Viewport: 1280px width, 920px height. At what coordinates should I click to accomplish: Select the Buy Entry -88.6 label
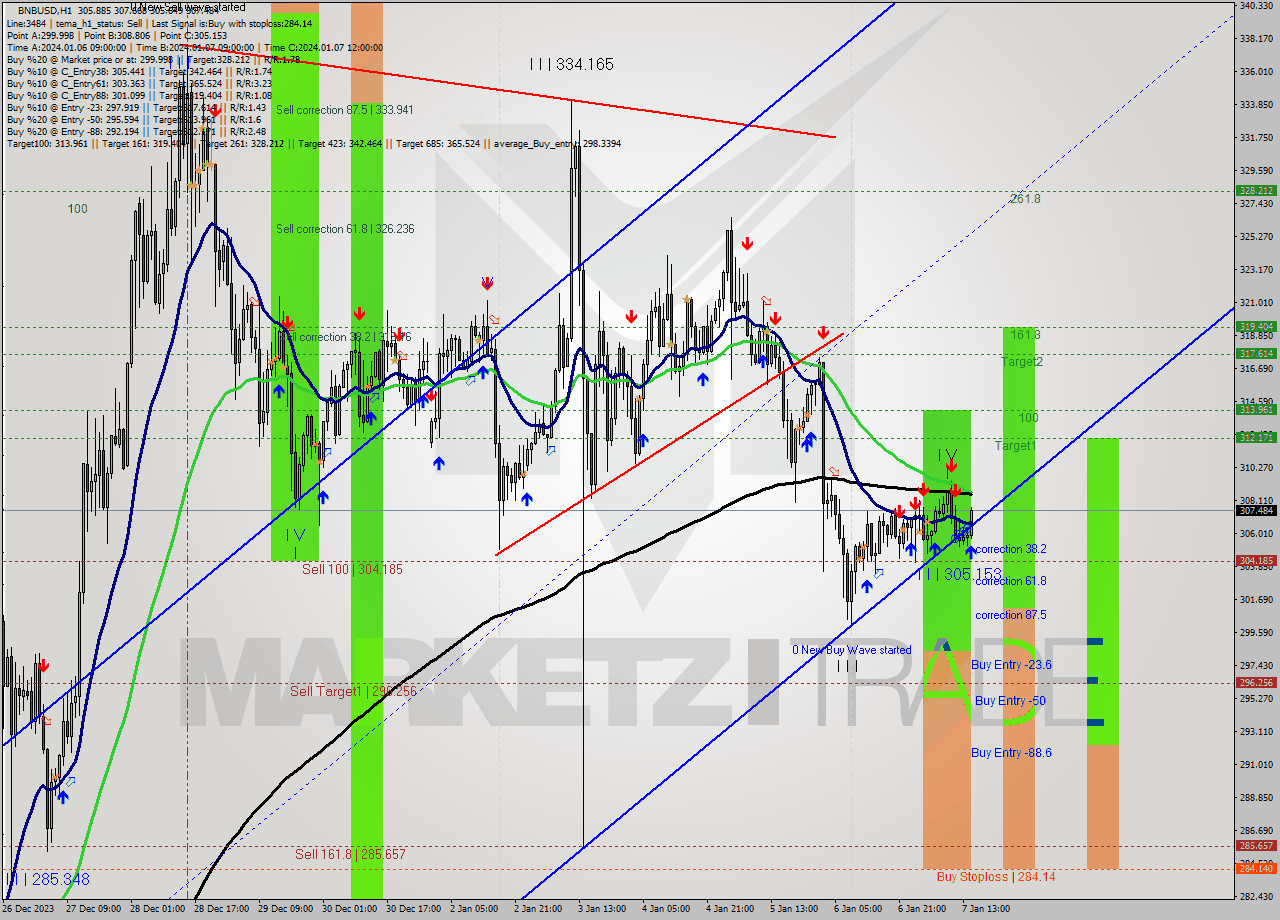1011,753
